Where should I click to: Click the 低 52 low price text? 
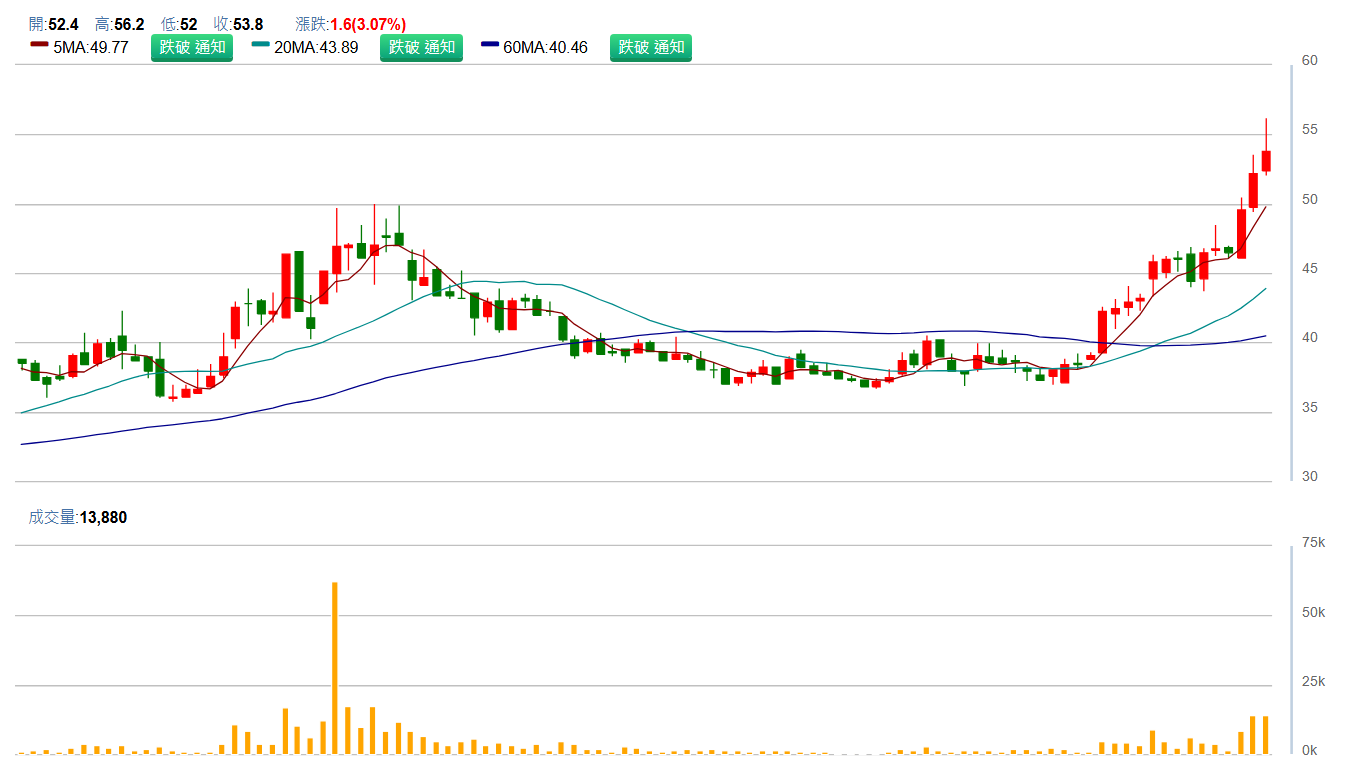tap(179, 24)
